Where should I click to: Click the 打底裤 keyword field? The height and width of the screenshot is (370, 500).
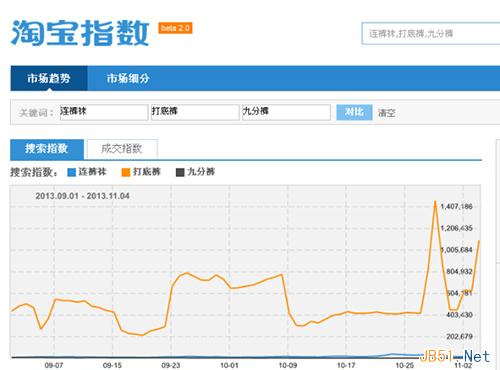point(195,112)
